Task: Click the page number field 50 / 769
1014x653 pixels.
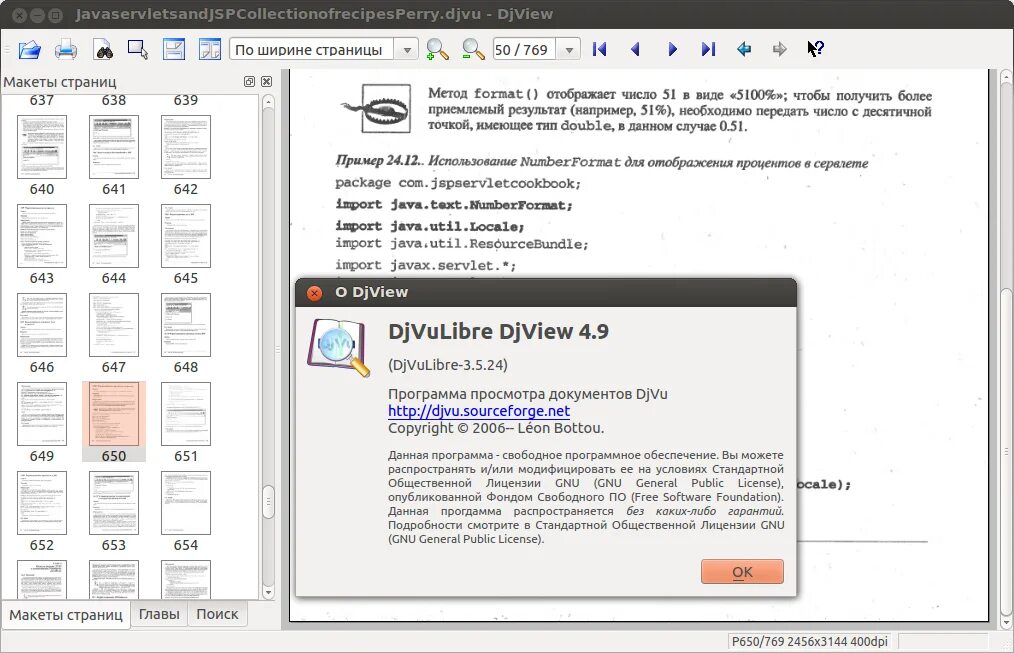Action: tap(524, 50)
